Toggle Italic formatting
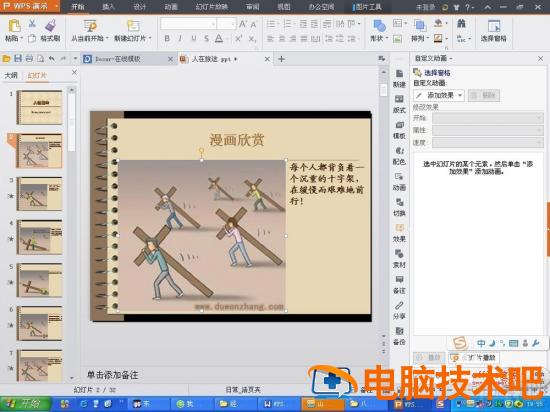This screenshot has height=412, width=550. click(180, 39)
